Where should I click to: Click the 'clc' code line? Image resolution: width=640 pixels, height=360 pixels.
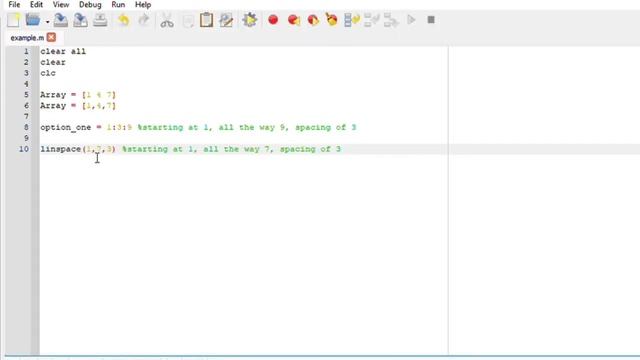pos(48,73)
